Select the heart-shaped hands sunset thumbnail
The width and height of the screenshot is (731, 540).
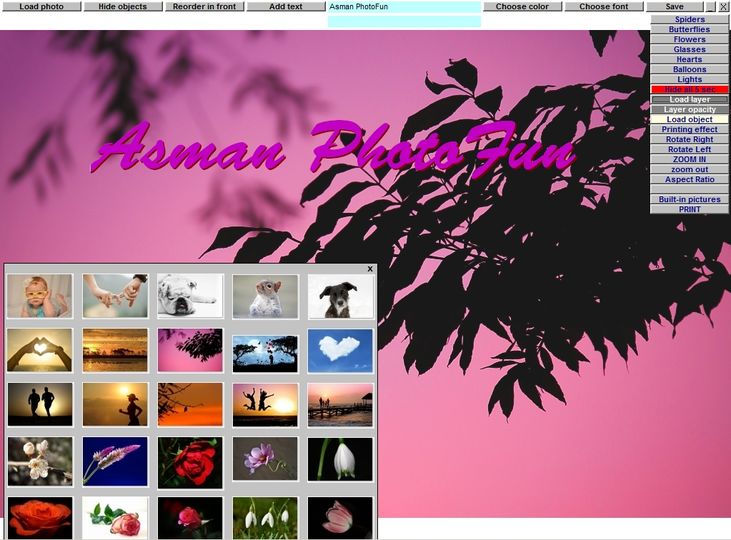[40, 351]
